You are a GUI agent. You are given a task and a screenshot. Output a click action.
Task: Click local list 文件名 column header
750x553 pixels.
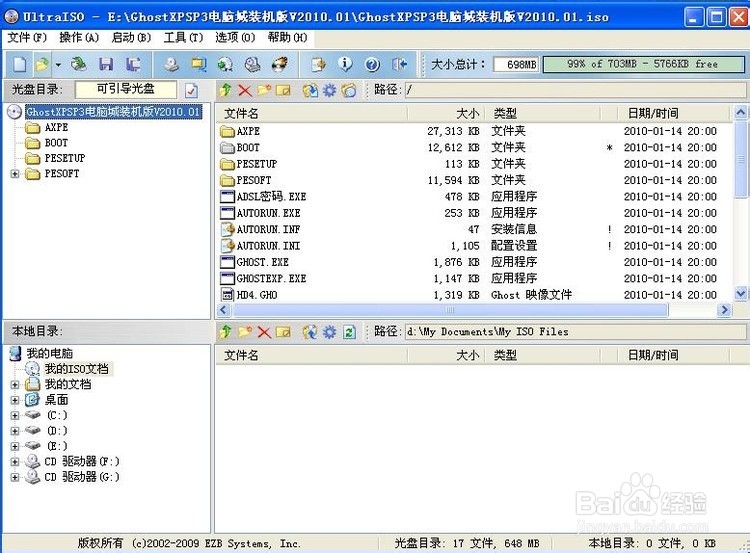(312, 355)
